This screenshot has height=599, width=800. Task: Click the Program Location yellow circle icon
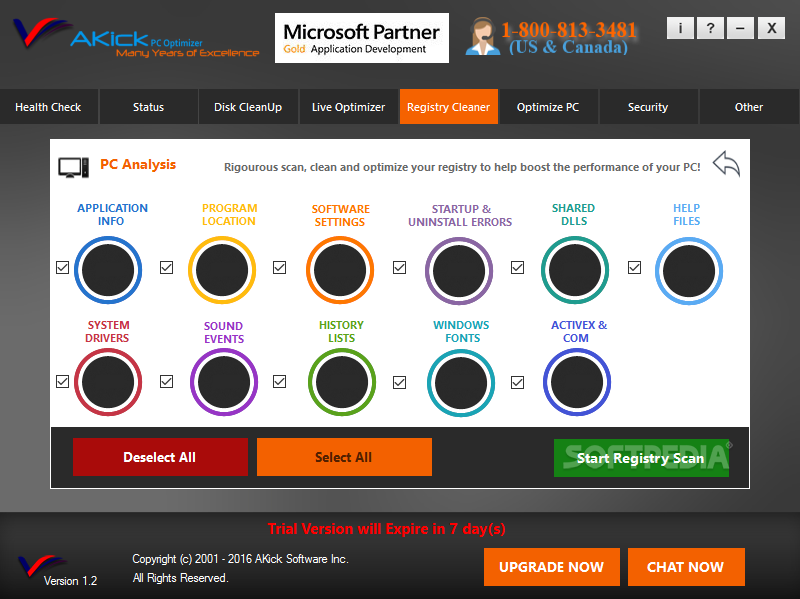coord(222,270)
